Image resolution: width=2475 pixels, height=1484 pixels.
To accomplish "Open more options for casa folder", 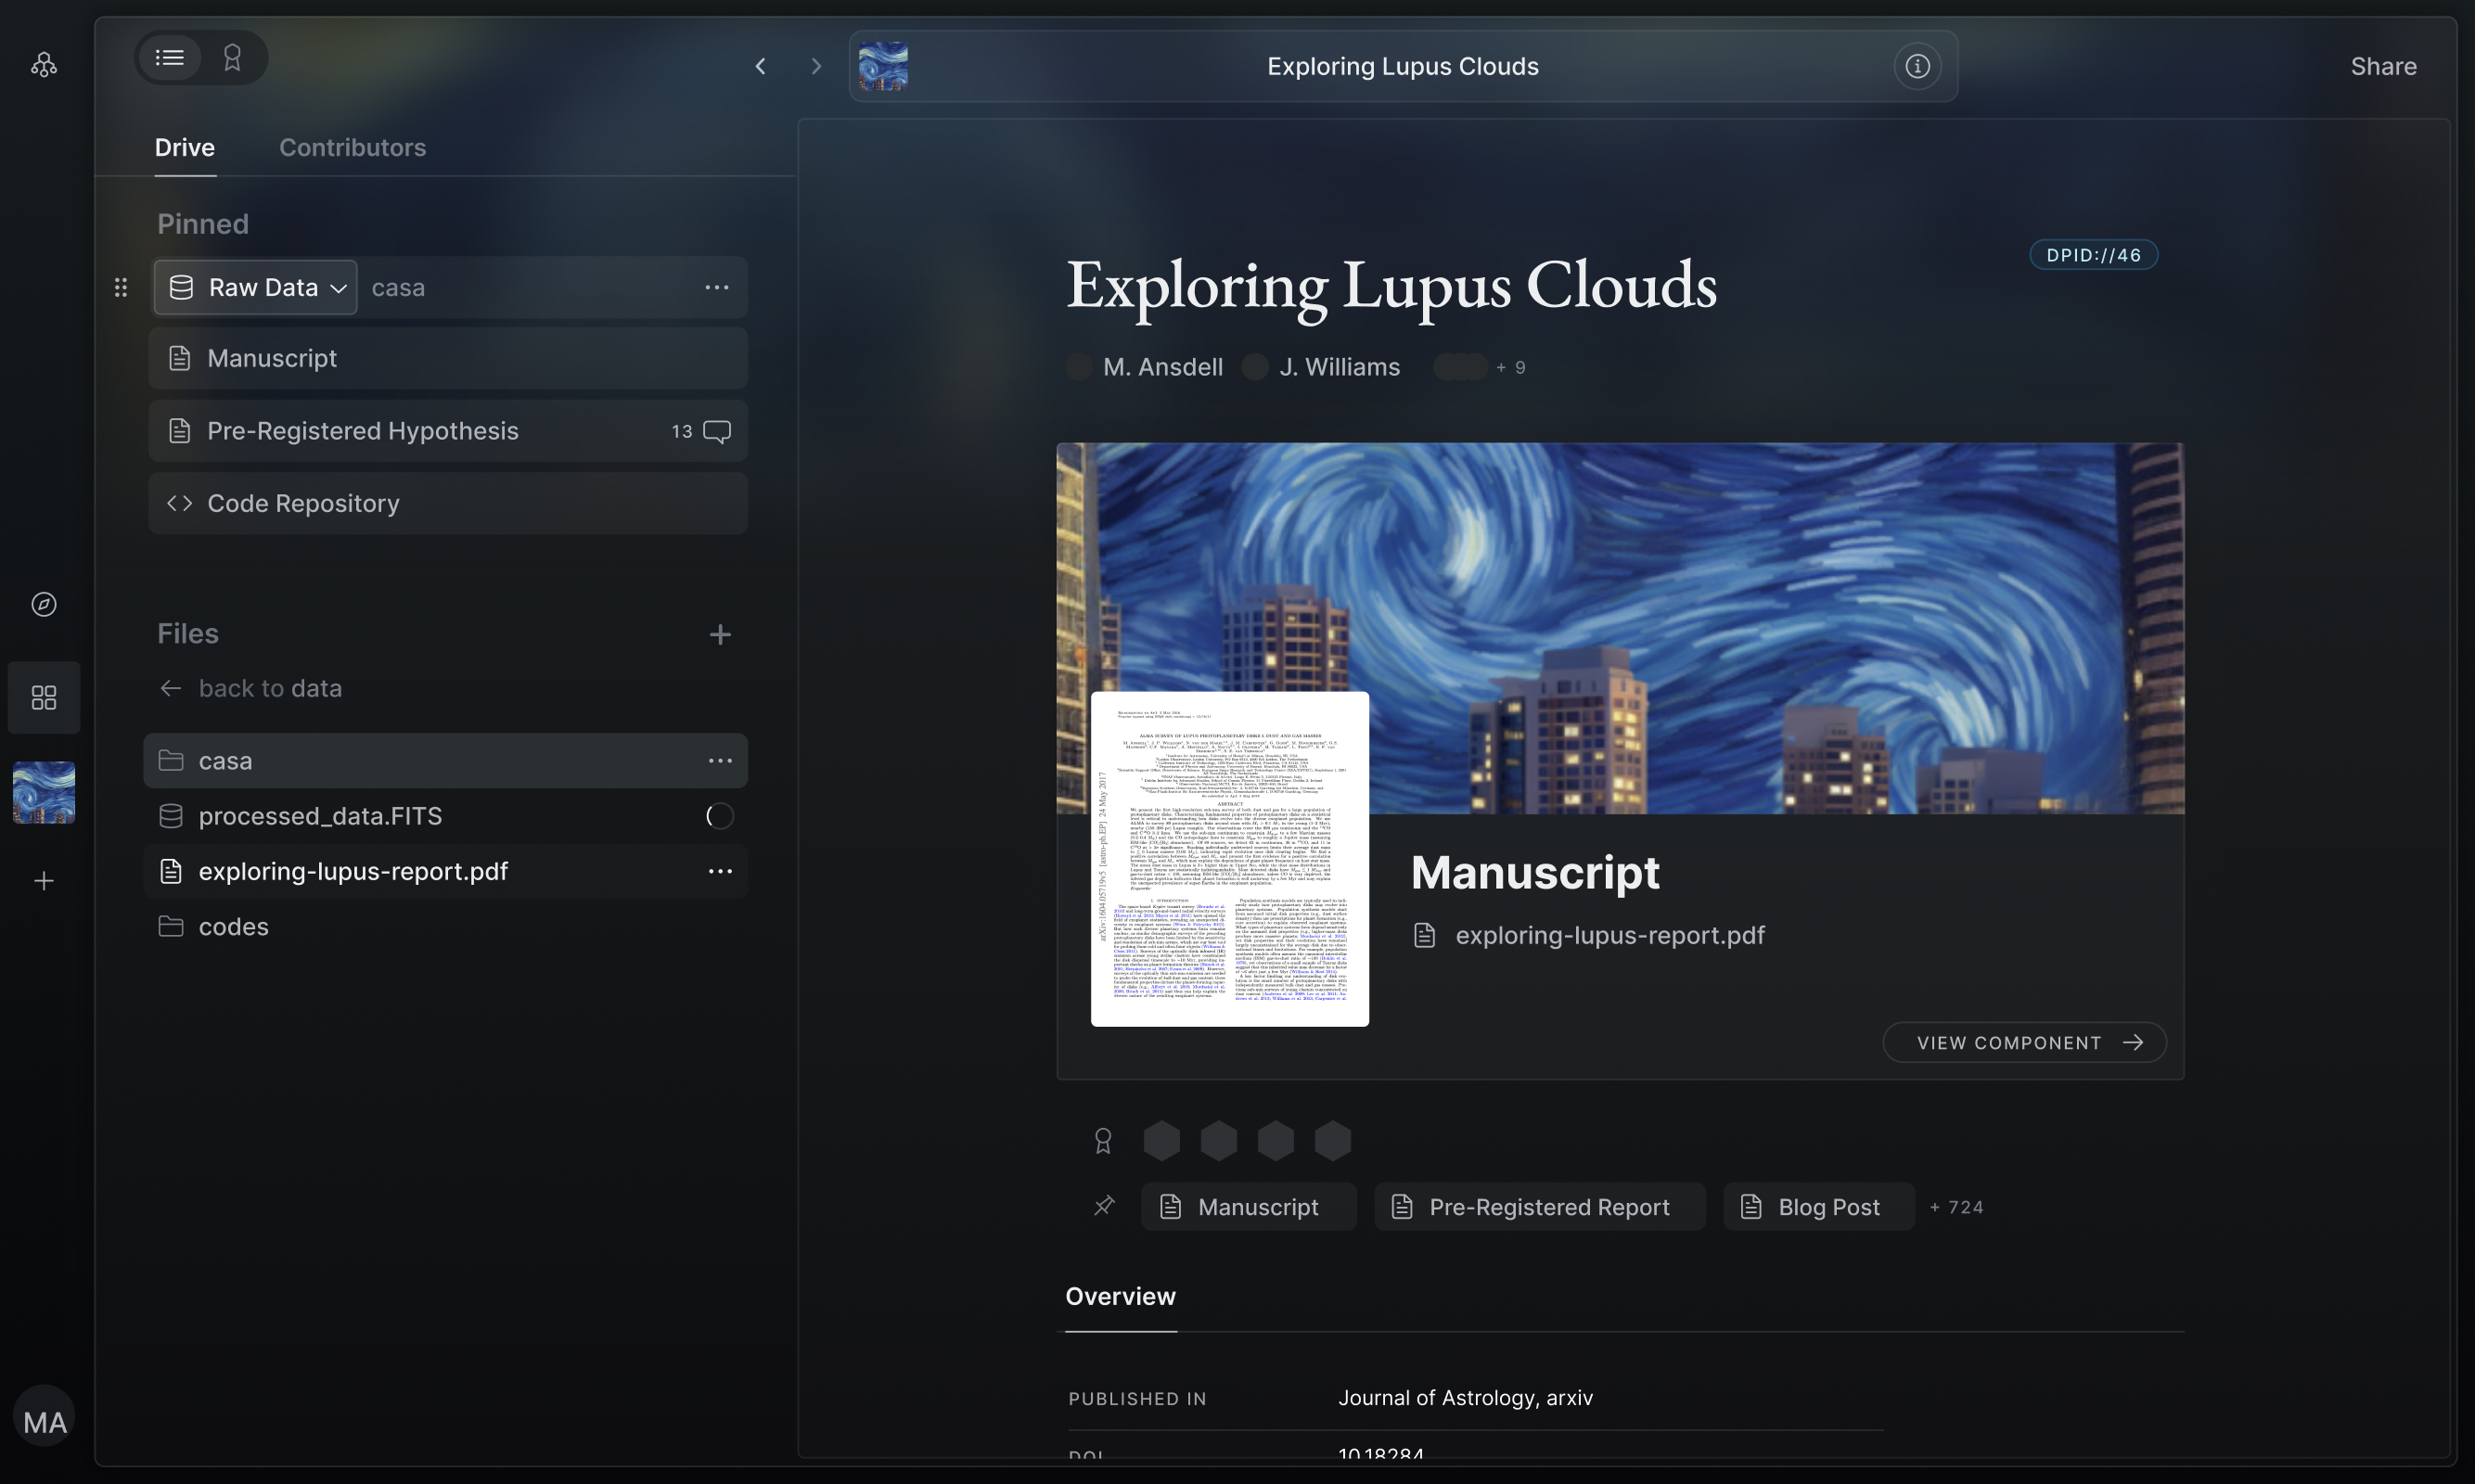I will [720, 761].
